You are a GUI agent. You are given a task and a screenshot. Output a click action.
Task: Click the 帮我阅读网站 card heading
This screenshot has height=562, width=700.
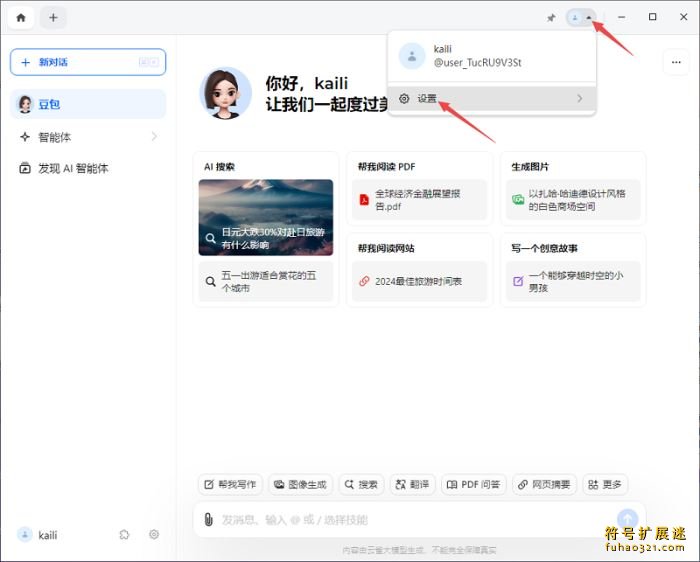[x=386, y=249]
